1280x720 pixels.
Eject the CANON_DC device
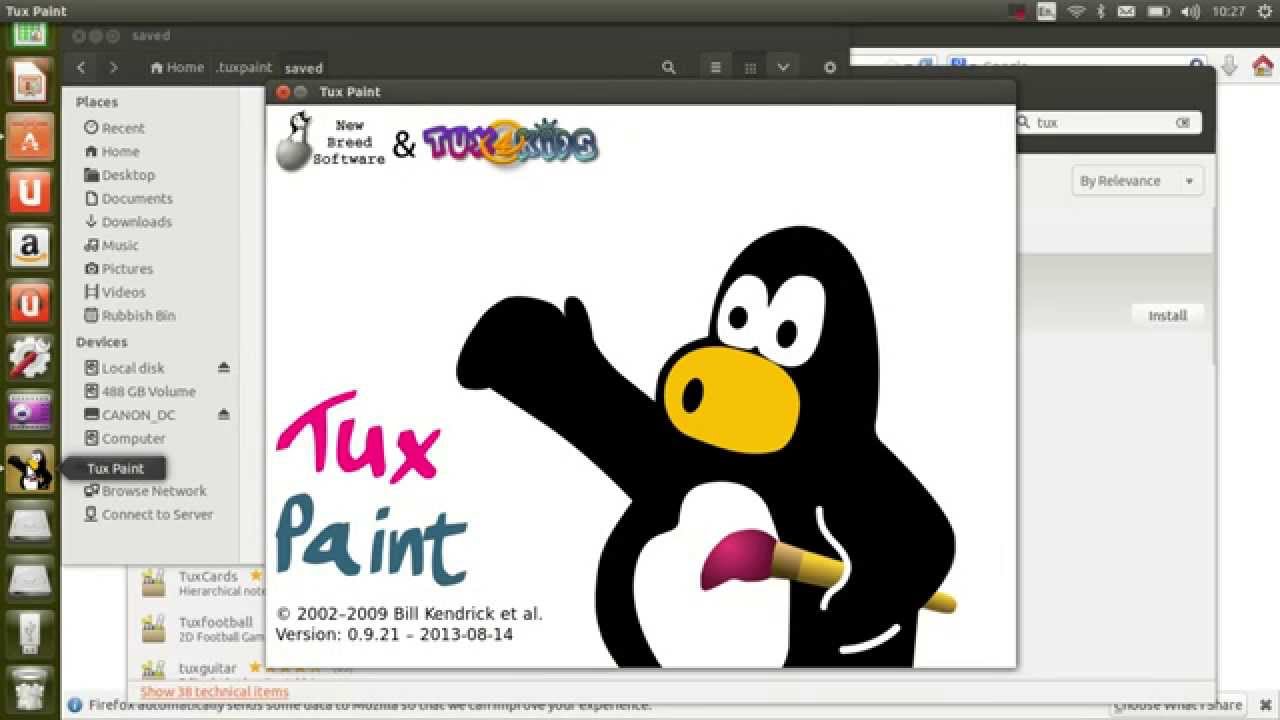pos(223,414)
